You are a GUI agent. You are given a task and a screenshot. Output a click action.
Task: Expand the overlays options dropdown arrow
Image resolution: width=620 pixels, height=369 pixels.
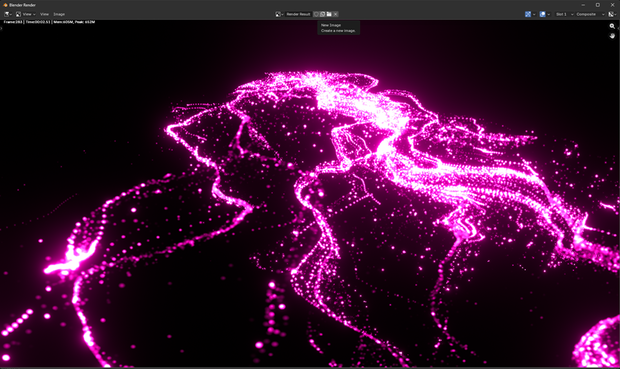[x=548, y=14]
